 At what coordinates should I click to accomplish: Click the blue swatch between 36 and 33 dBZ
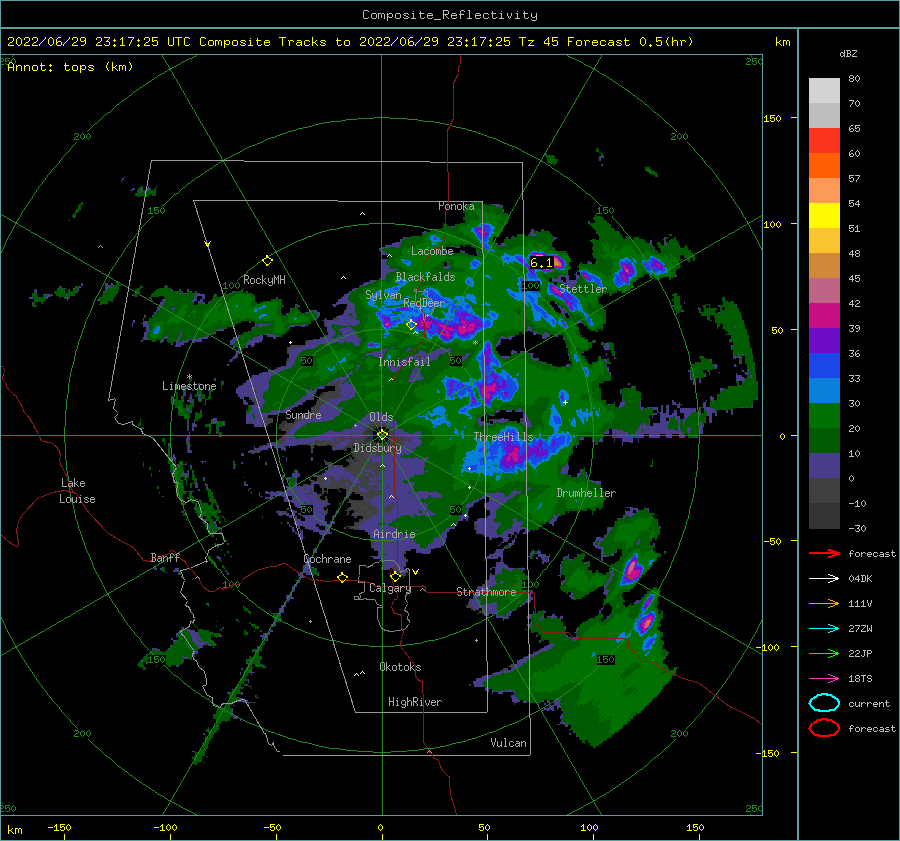click(x=824, y=366)
